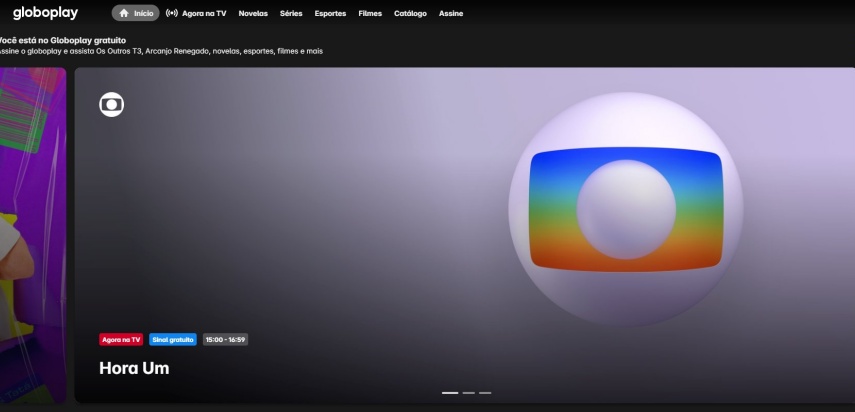Click the large Globo sphere banner image

point(626,209)
